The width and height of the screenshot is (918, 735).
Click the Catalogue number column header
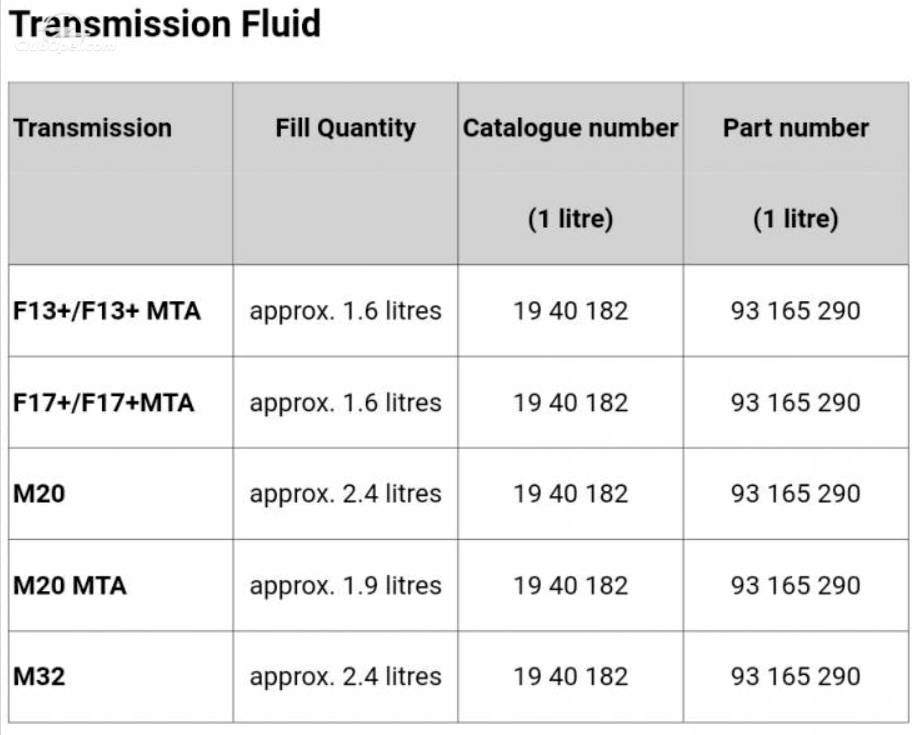570,128
